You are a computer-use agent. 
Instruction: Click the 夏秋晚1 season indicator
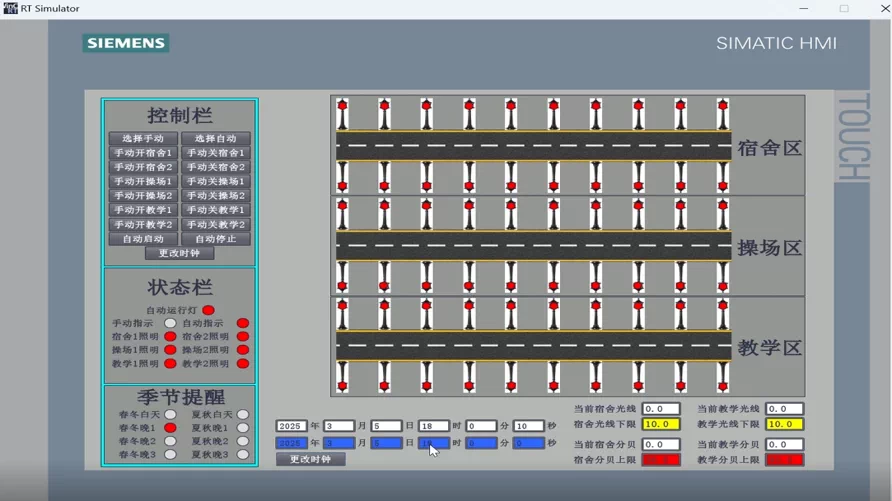(243, 428)
